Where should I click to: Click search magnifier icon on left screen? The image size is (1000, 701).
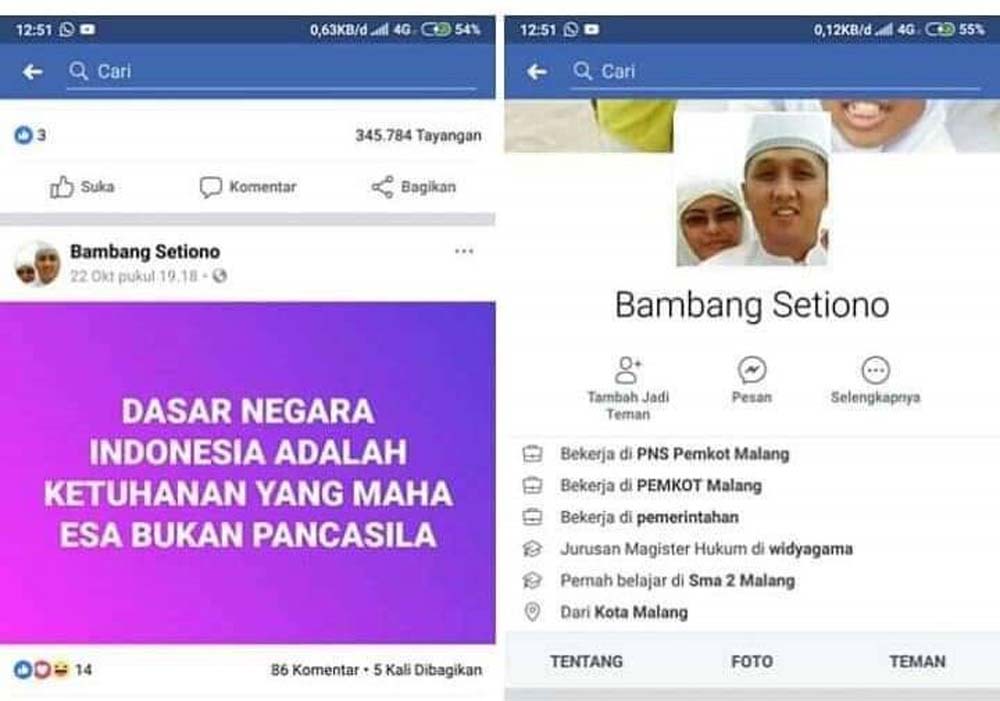[x=78, y=71]
